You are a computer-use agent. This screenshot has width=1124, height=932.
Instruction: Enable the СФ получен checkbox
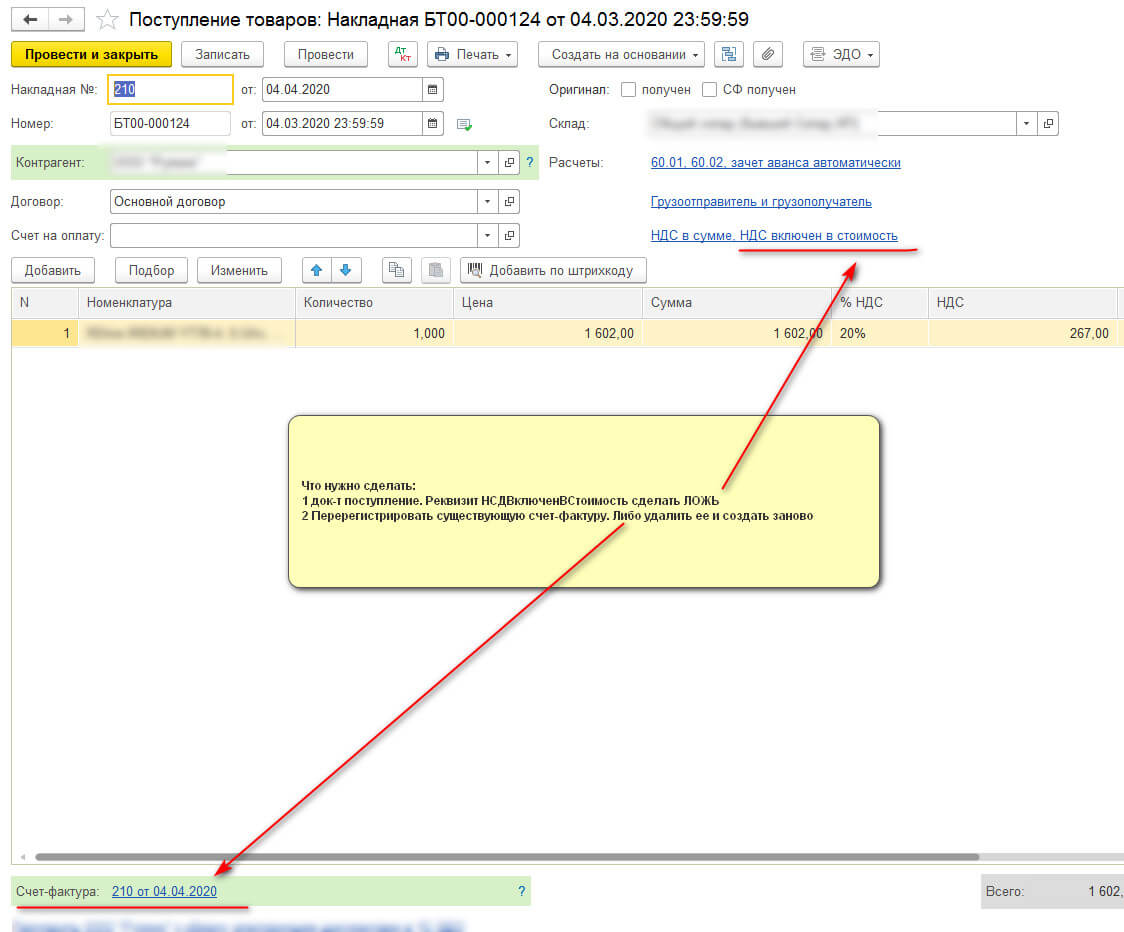click(710, 89)
